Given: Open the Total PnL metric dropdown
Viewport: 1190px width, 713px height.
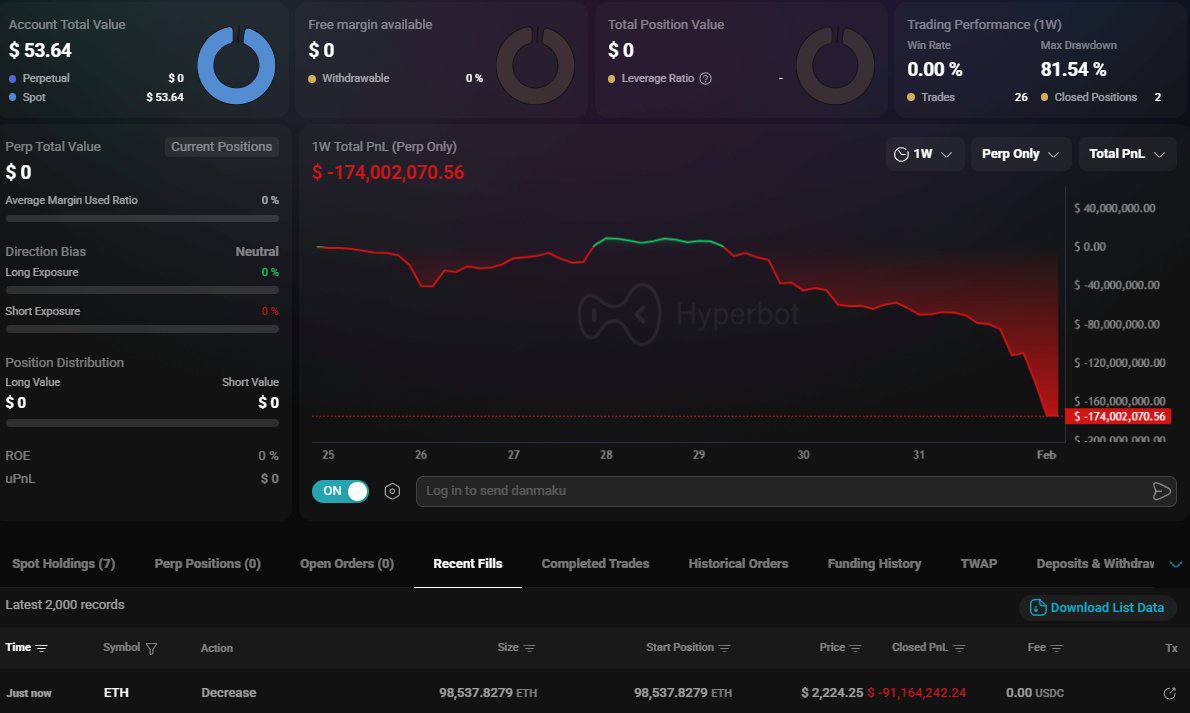Looking at the screenshot, I should click(x=1128, y=154).
